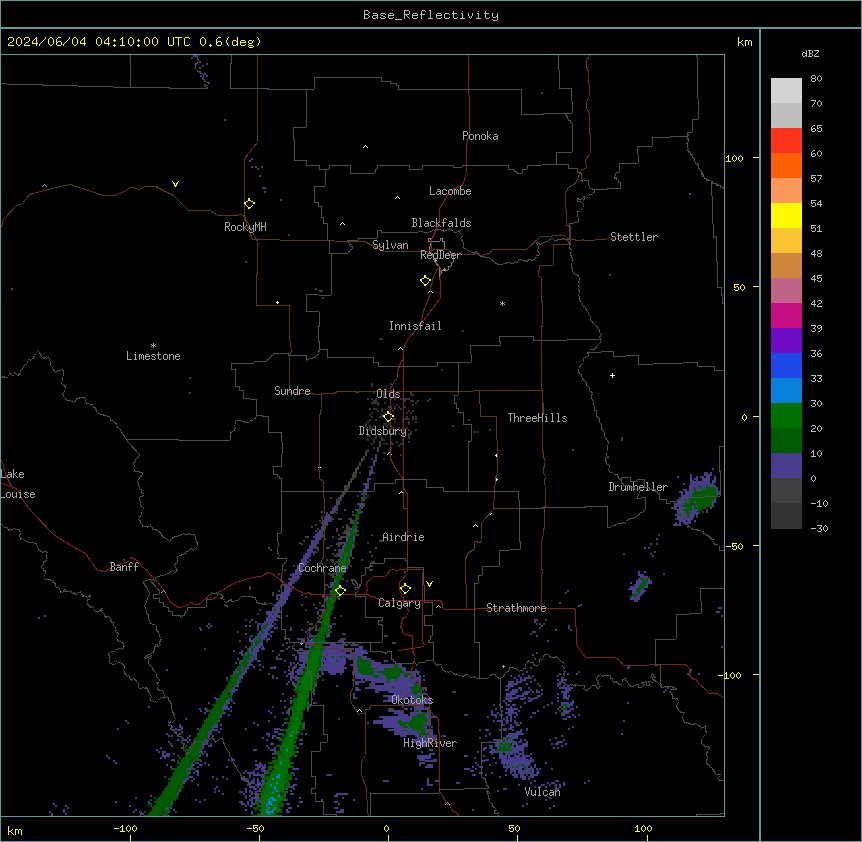Click the yellow diamond marker above RockyMH

point(249,204)
